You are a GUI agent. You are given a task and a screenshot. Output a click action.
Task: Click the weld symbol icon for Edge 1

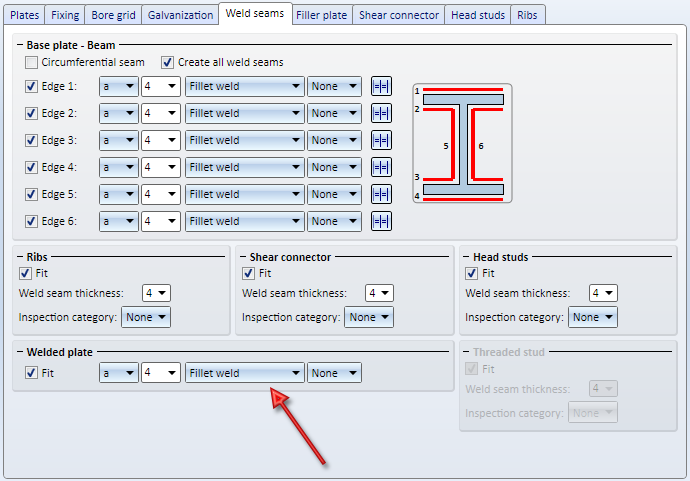pyautogui.click(x=381, y=86)
